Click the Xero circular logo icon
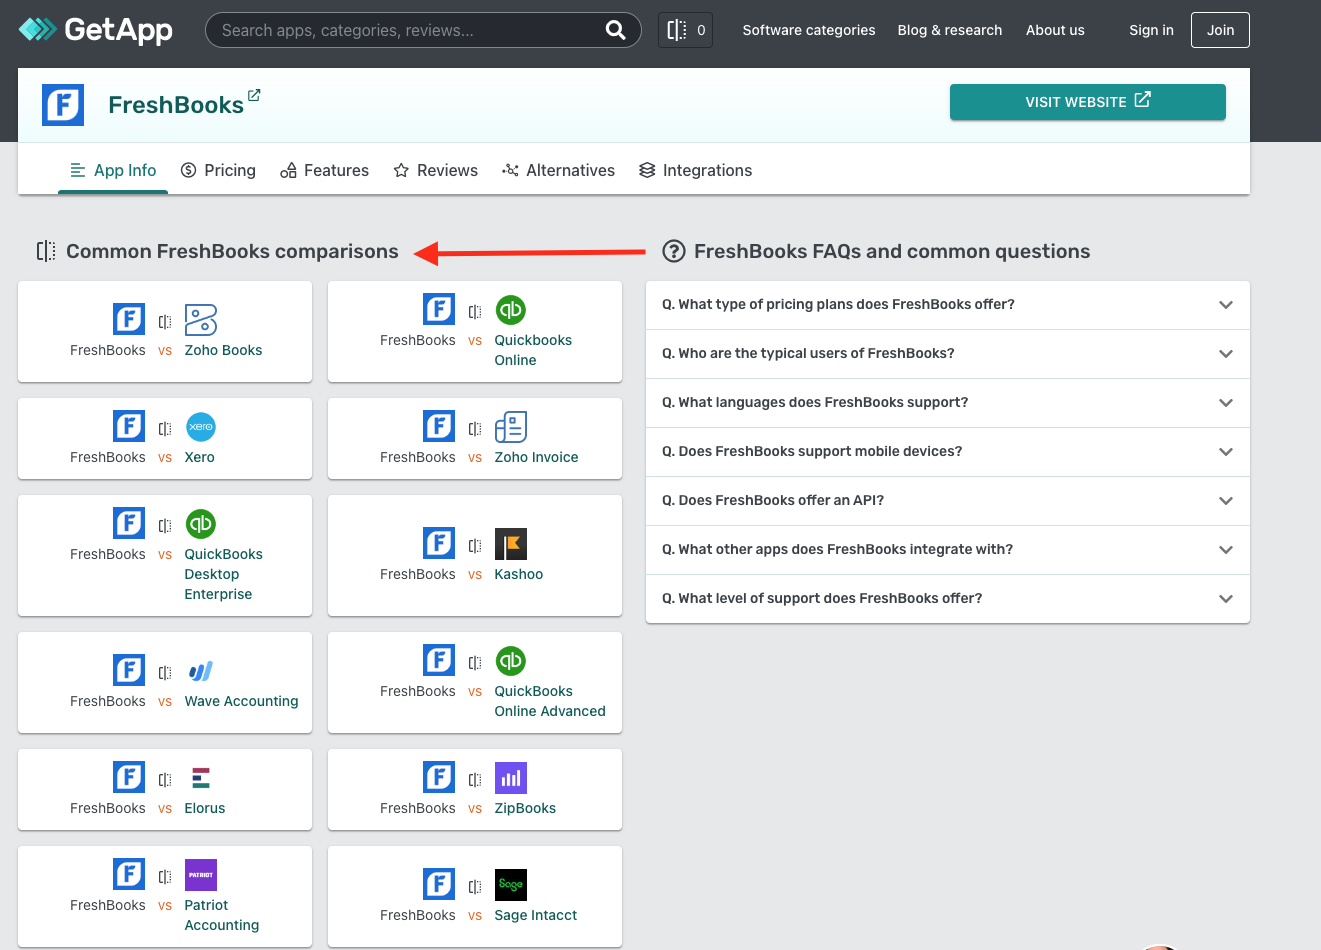The width and height of the screenshot is (1321, 950). click(200, 426)
